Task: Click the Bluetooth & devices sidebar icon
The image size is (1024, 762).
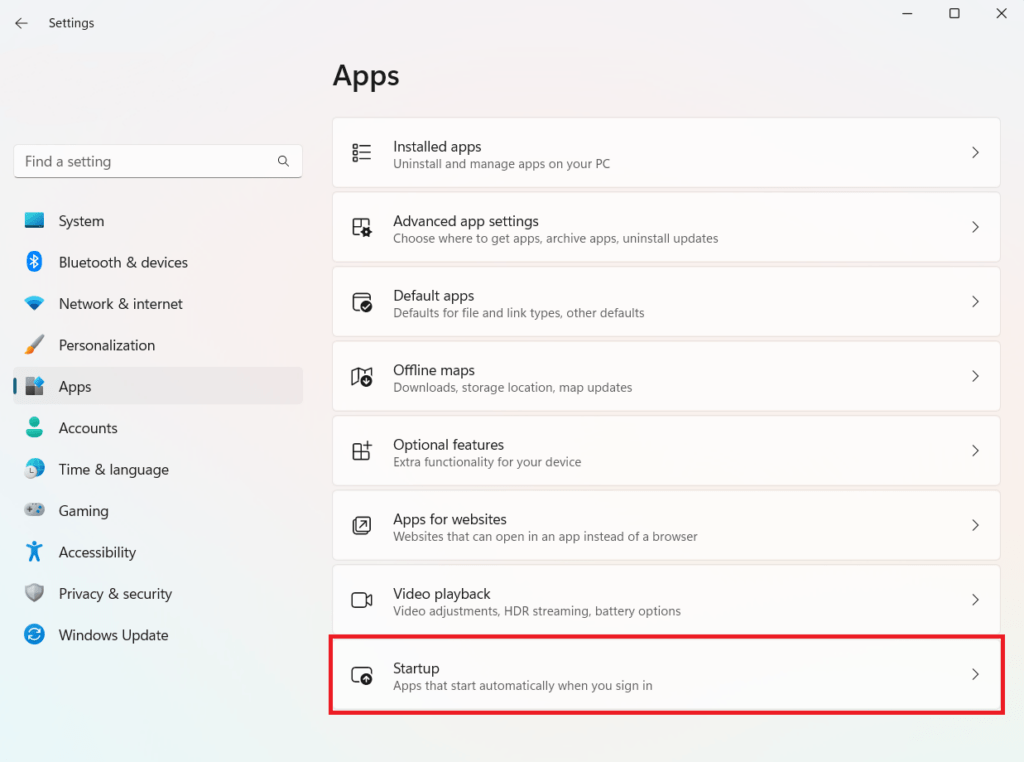Action: pyautogui.click(x=33, y=262)
